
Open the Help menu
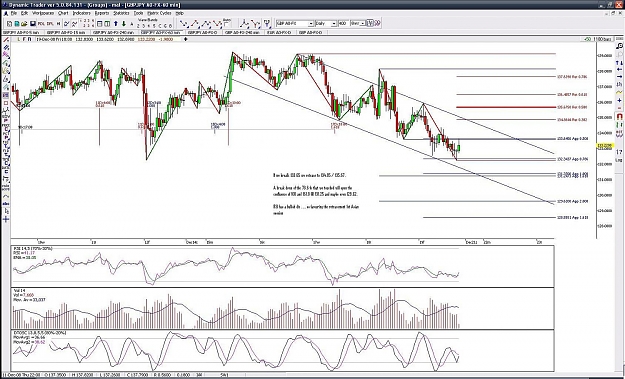tap(180, 13)
